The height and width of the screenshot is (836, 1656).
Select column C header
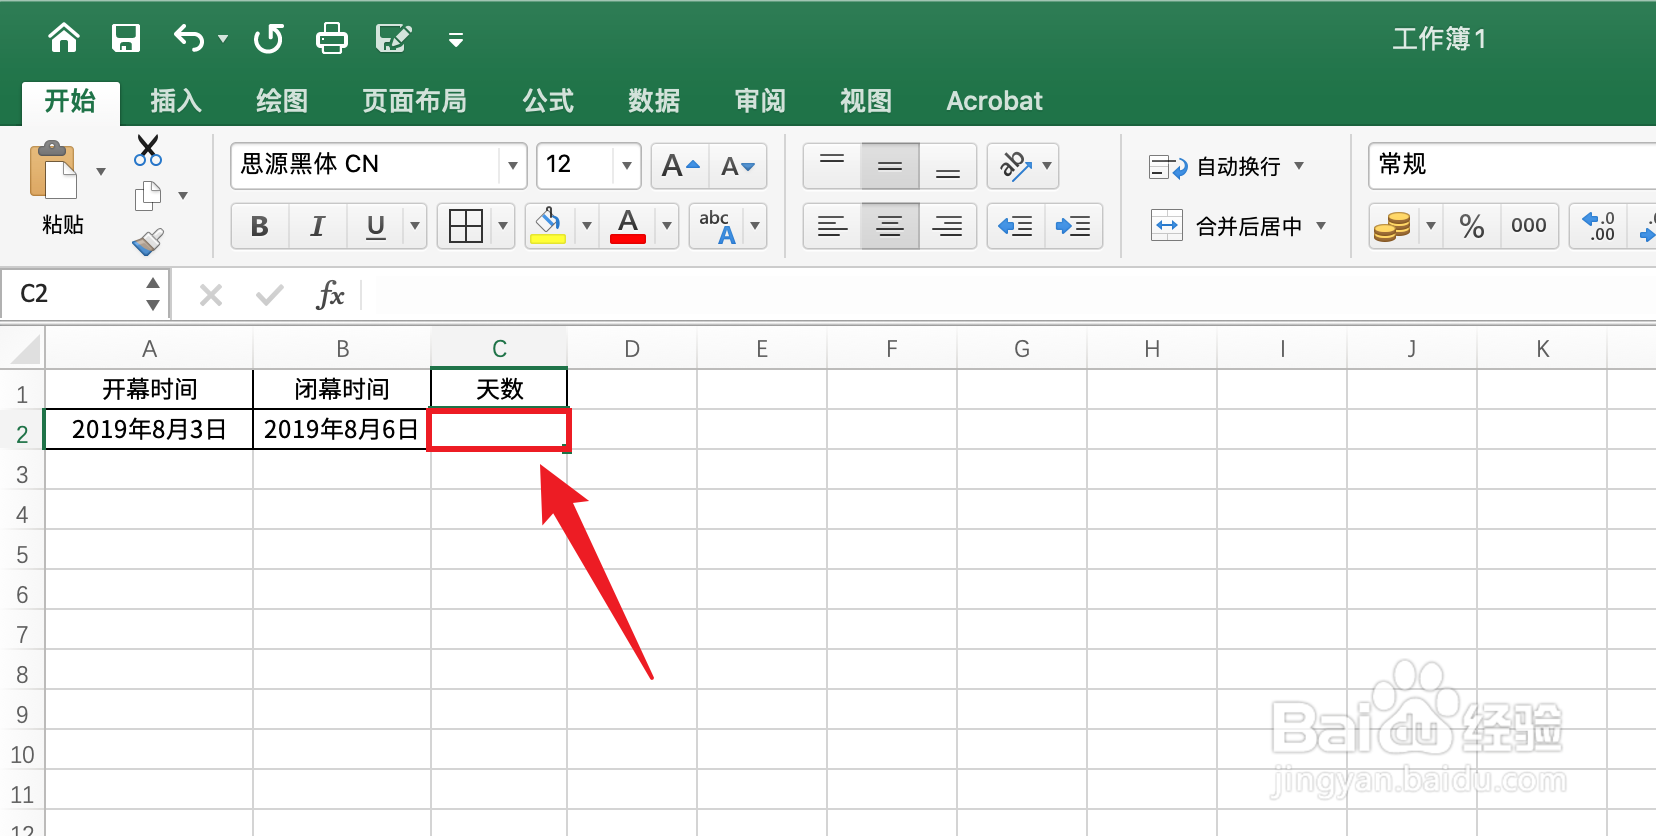pos(499,349)
